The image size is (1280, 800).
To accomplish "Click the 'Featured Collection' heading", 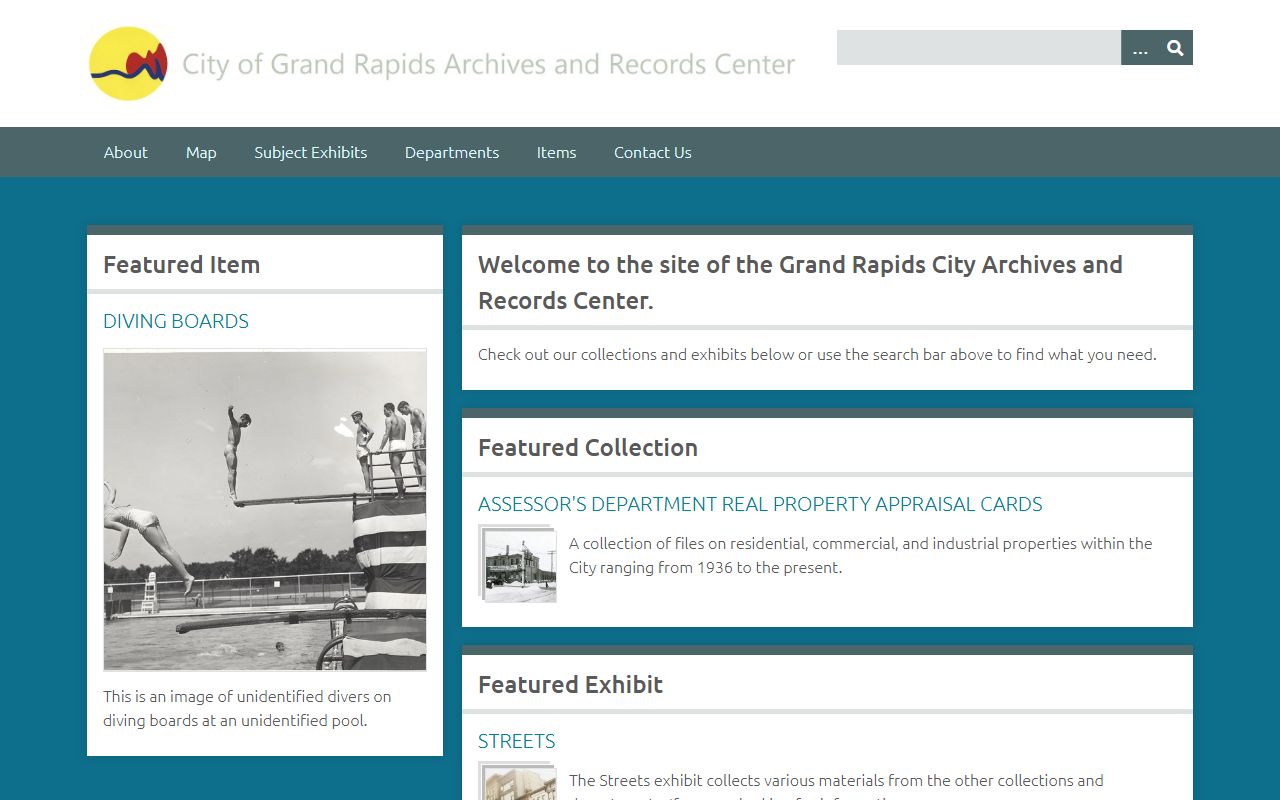I will [x=588, y=448].
